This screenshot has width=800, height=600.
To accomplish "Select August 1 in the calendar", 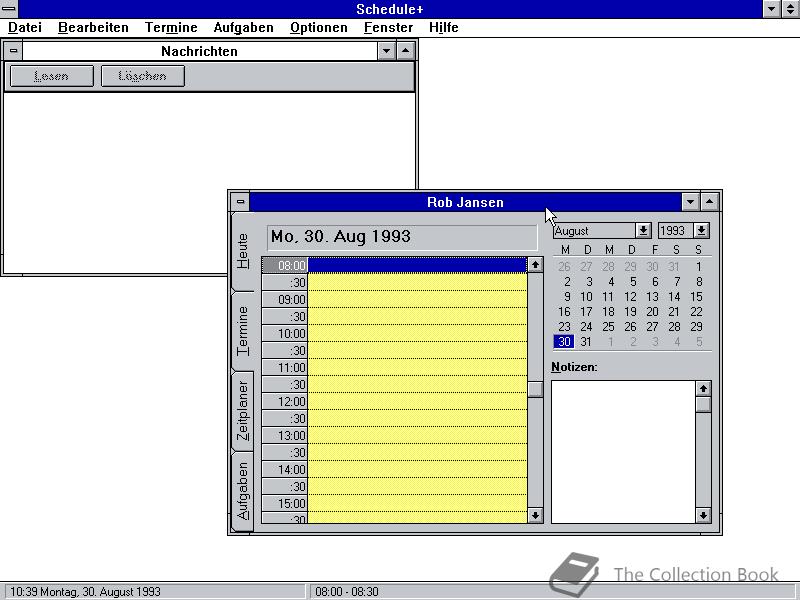I will (699, 266).
